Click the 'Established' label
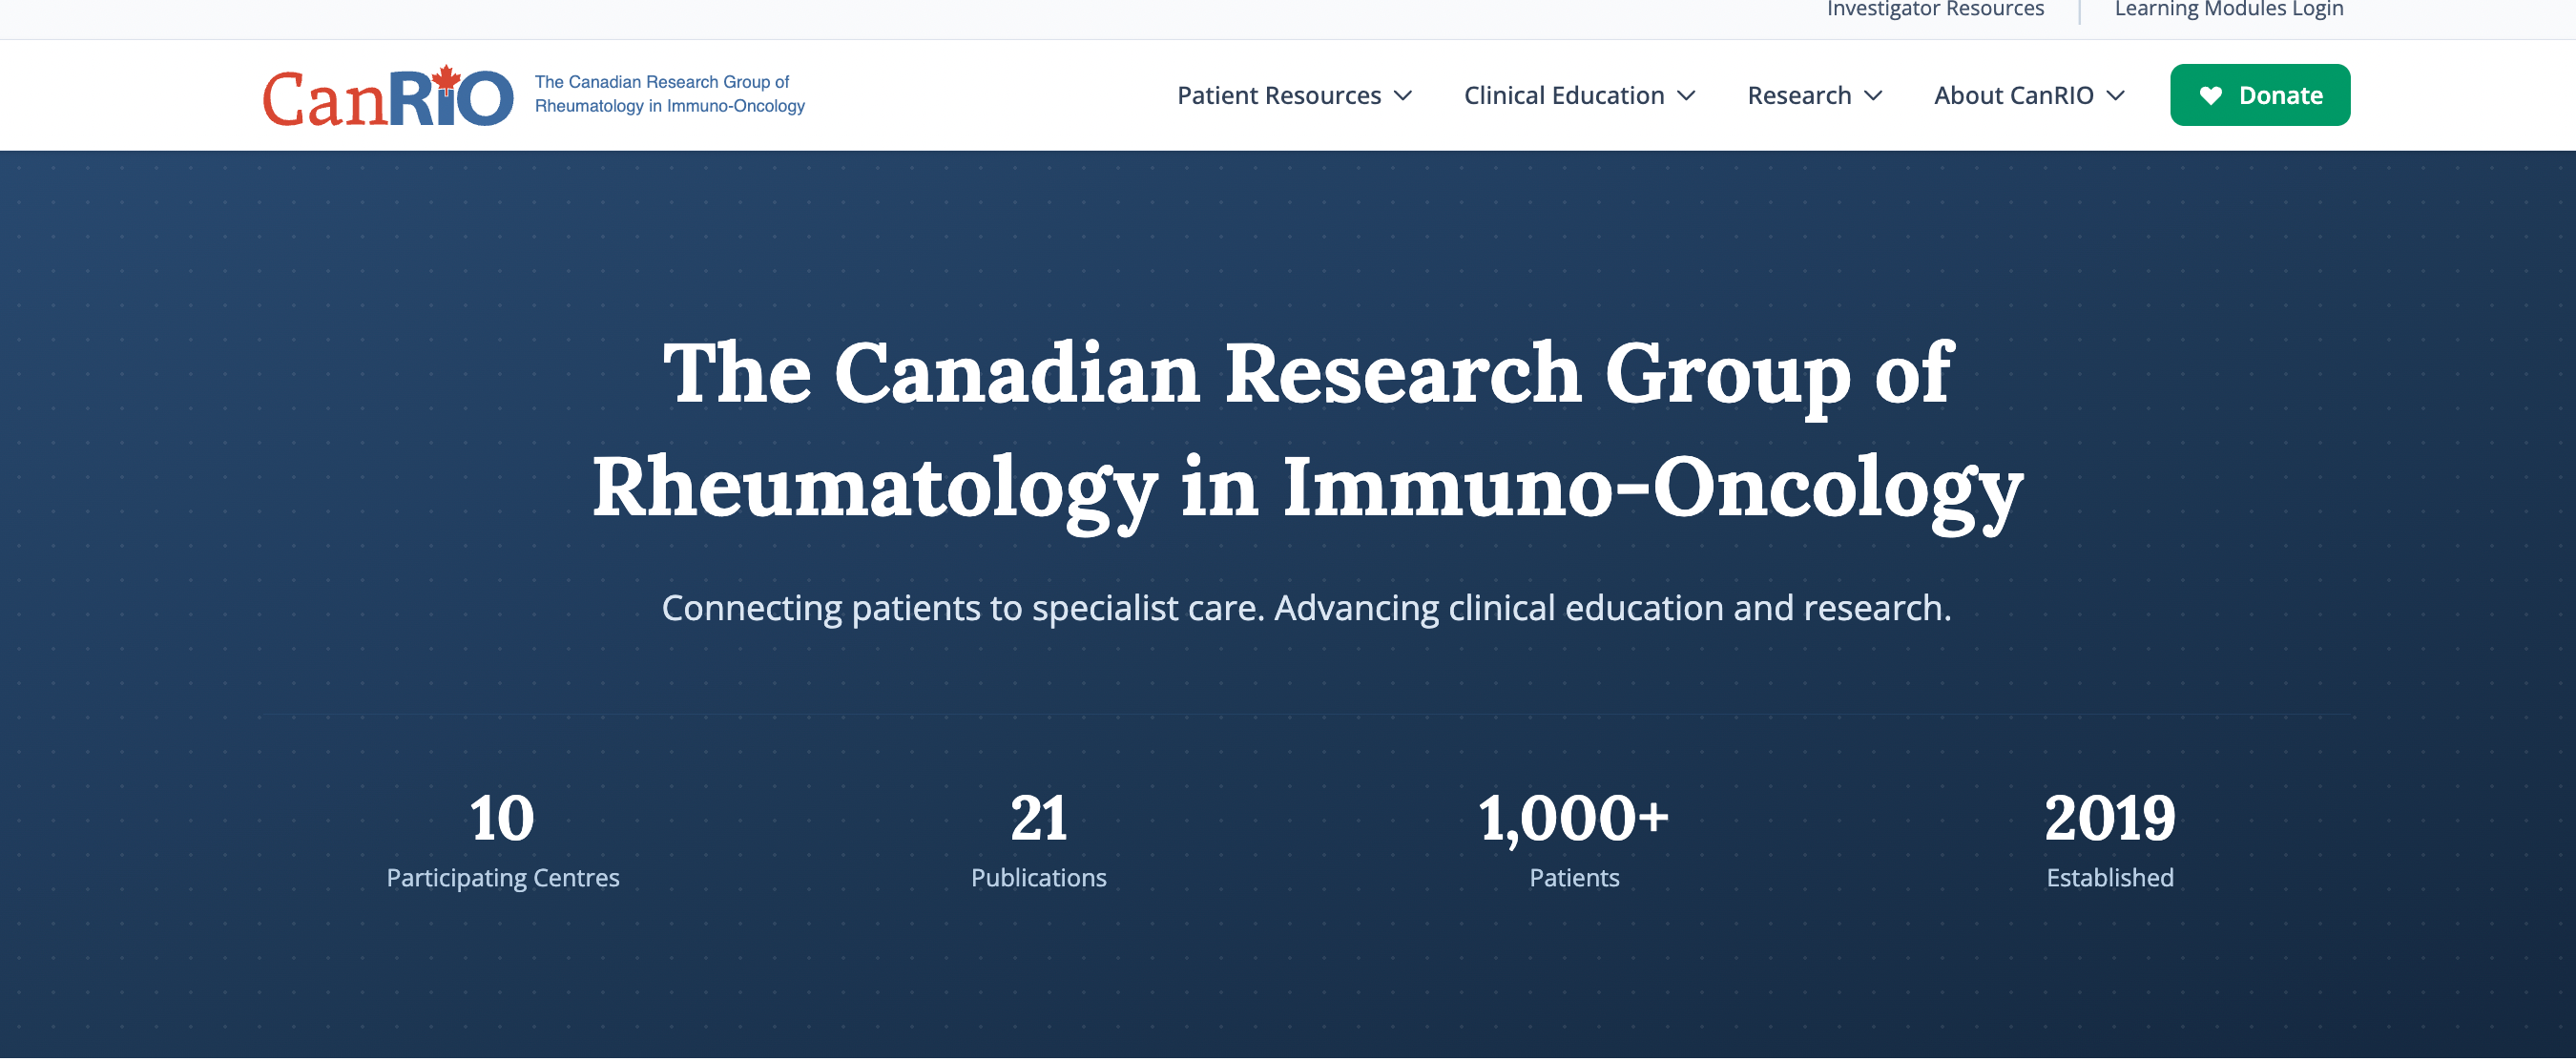The image size is (2576, 1061). (x=2110, y=878)
